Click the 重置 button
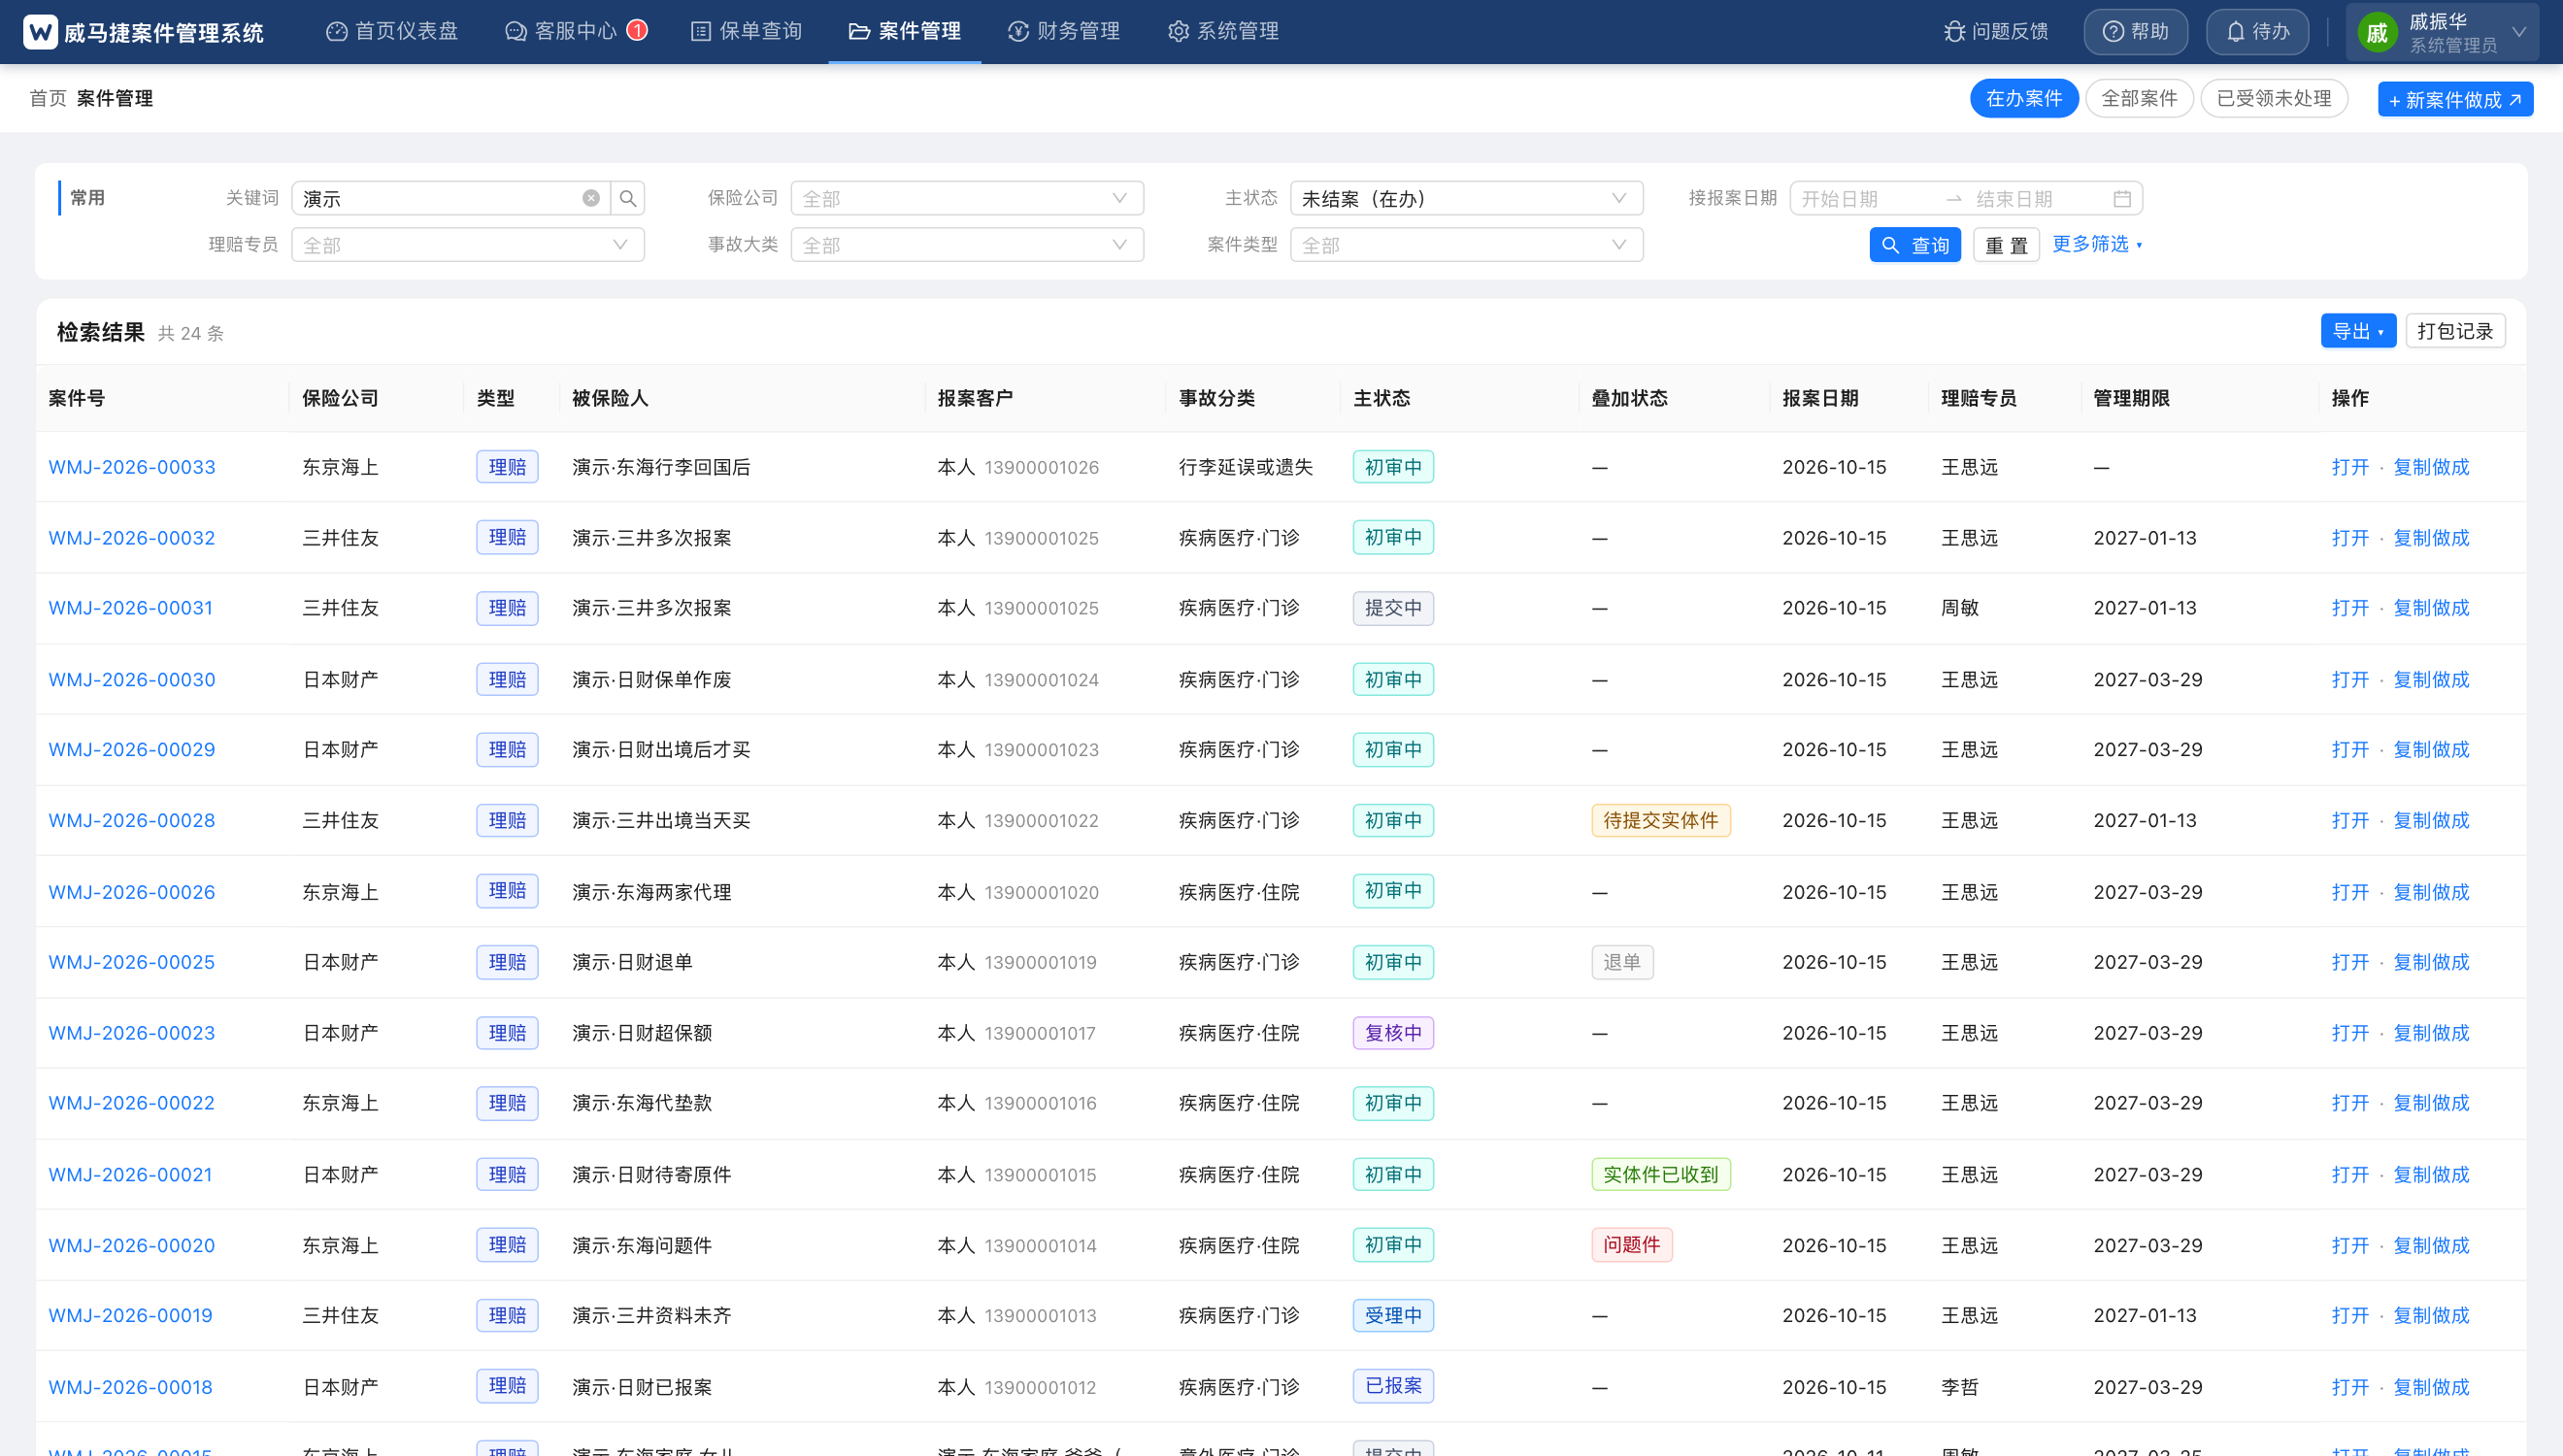The image size is (2563, 1456). click(2006, 245)
